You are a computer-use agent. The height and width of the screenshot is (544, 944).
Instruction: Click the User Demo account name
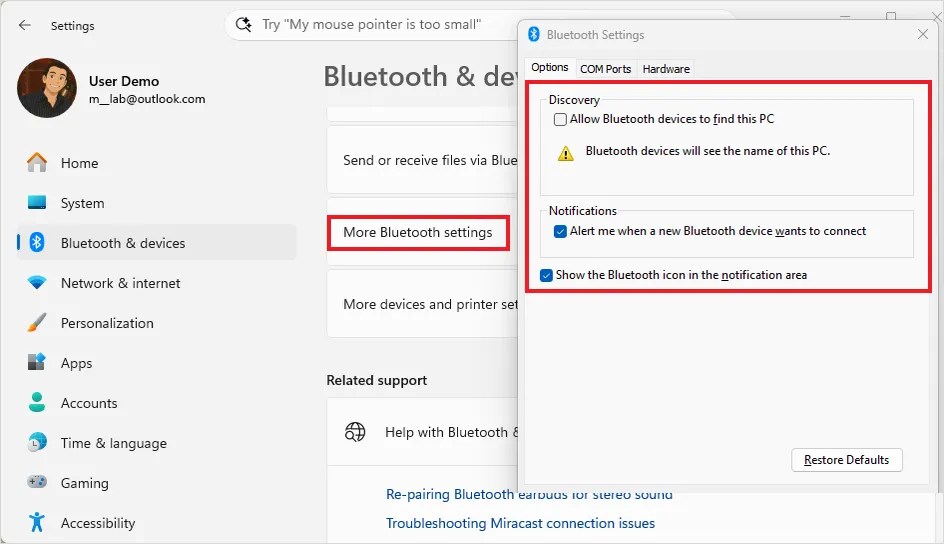pos(124,81)
